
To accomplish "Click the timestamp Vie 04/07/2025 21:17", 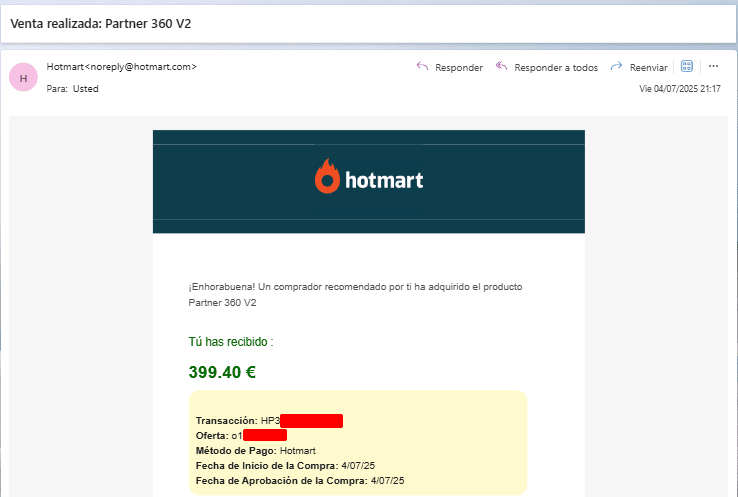I will (x=680, y=88).
